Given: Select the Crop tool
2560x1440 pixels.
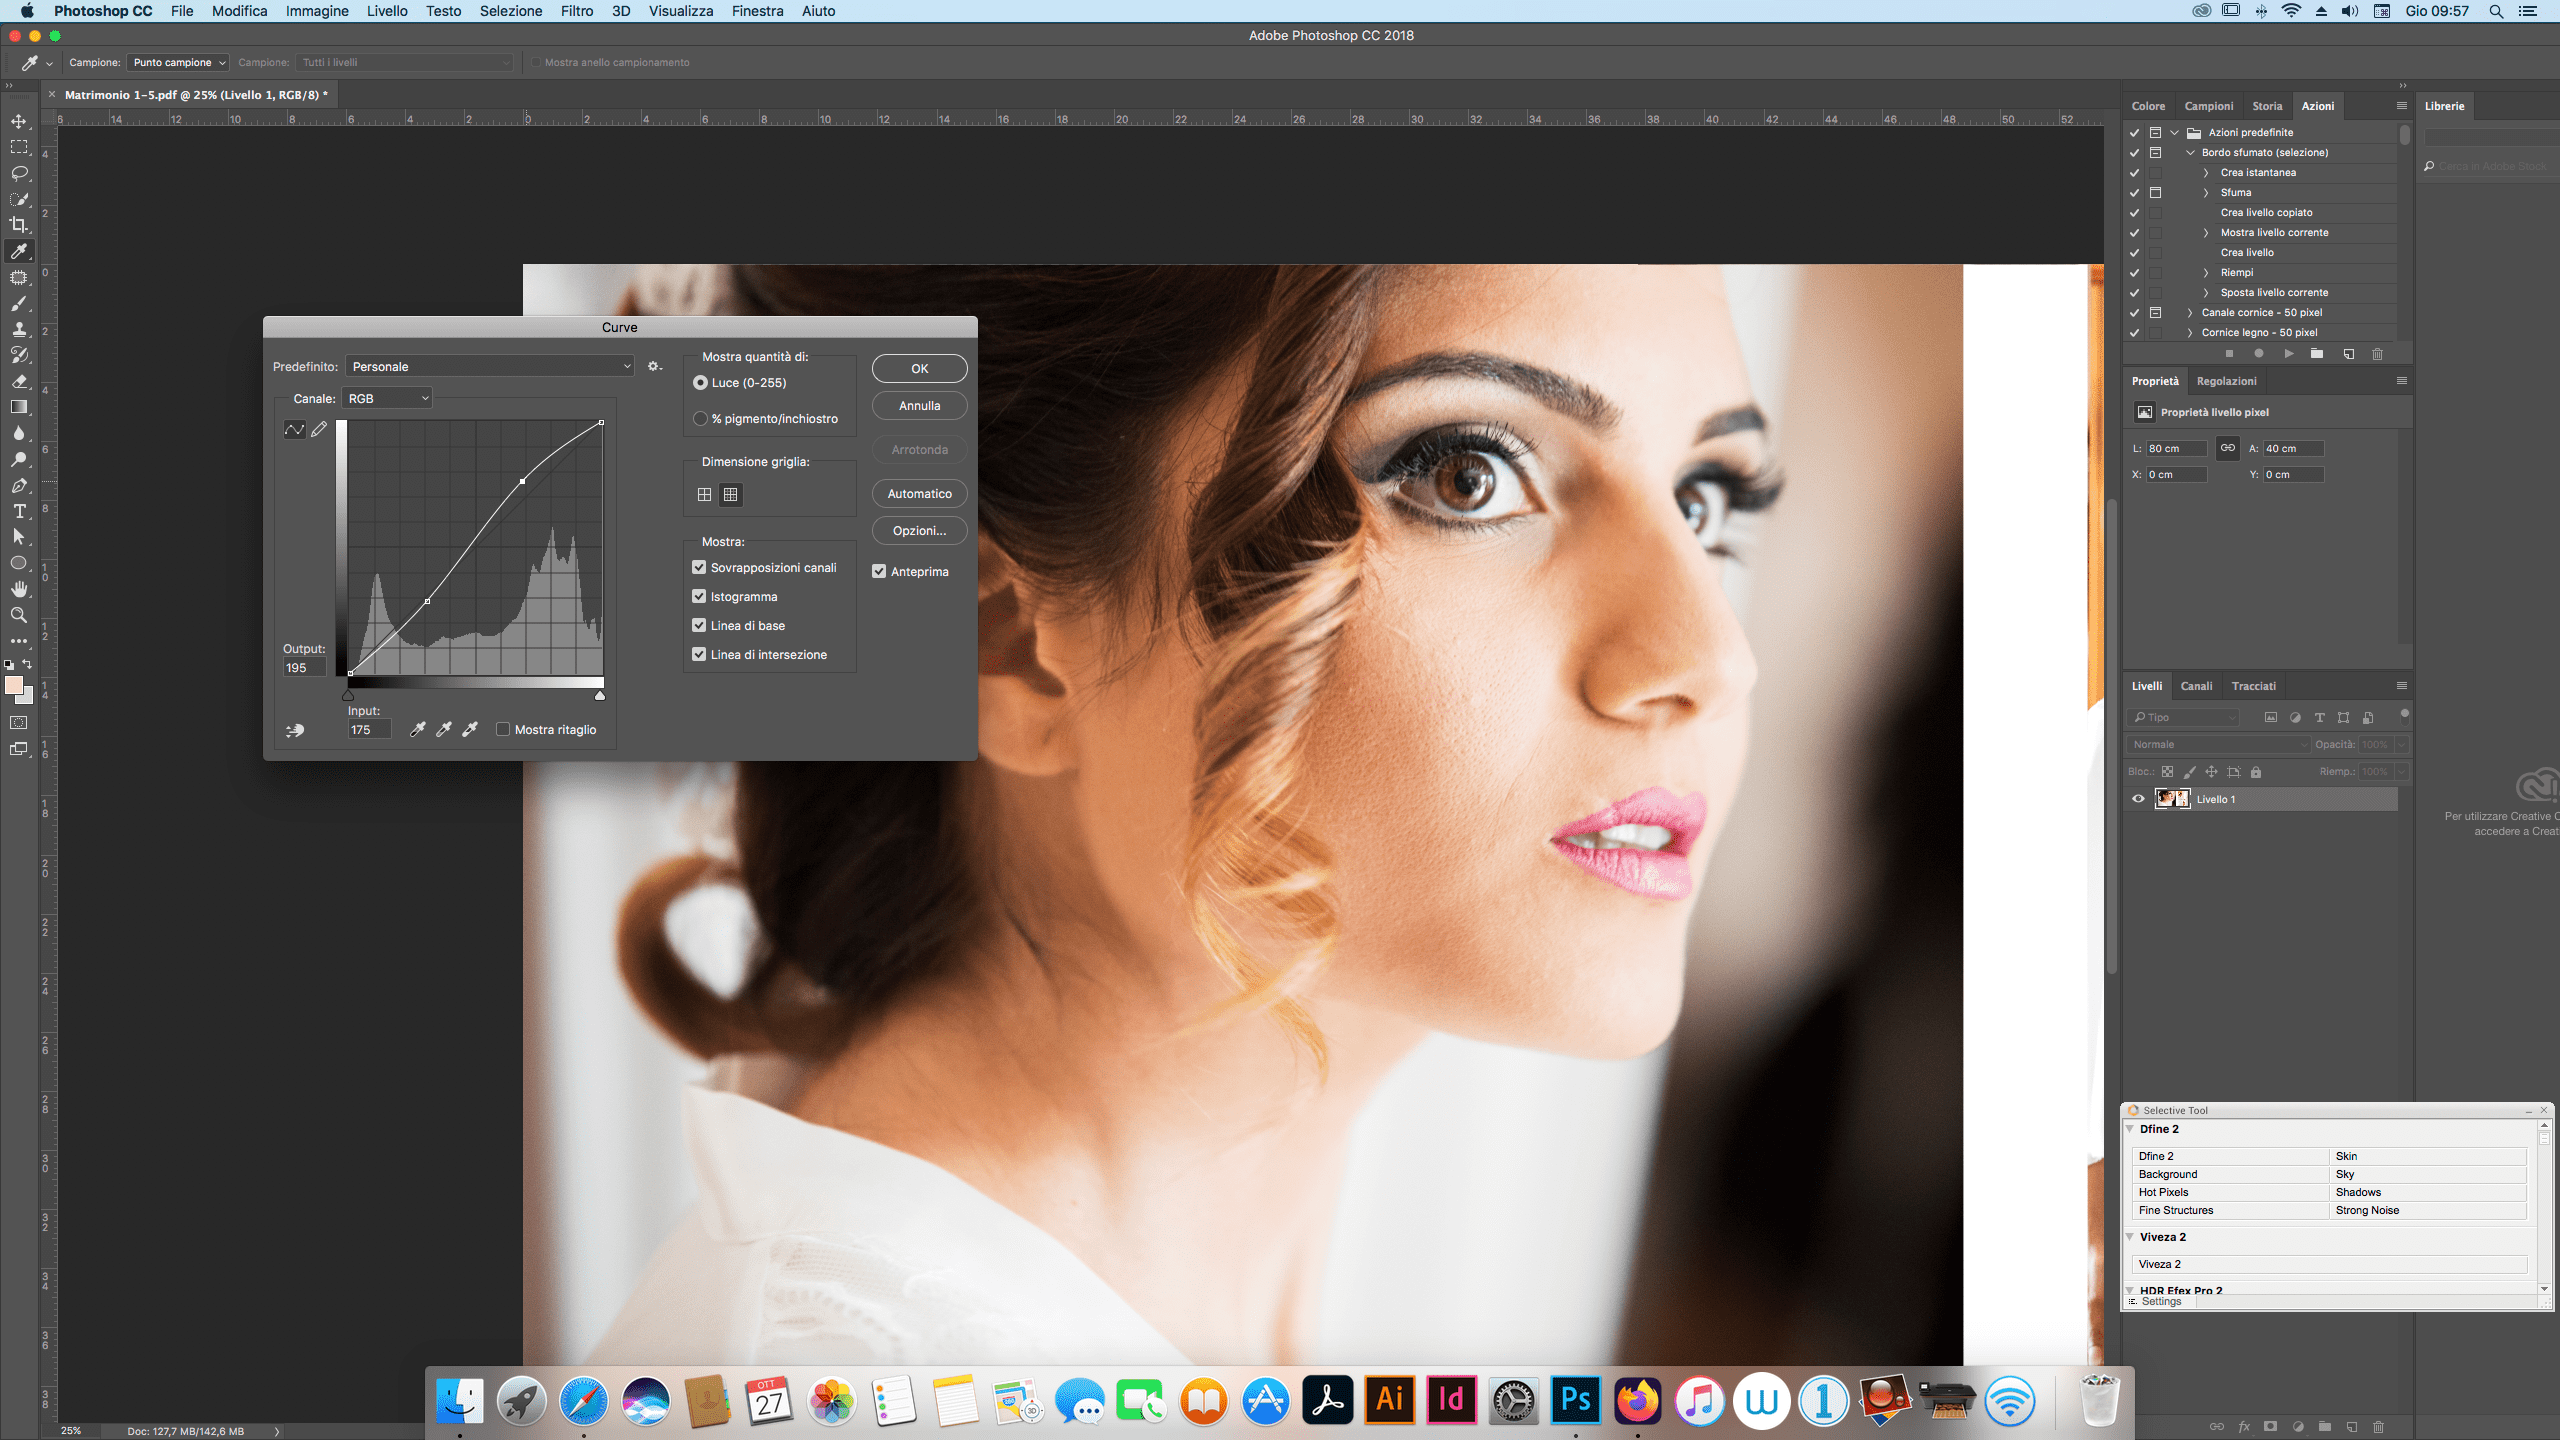Looking at the screenshot, I should click(x=19, y=225).
